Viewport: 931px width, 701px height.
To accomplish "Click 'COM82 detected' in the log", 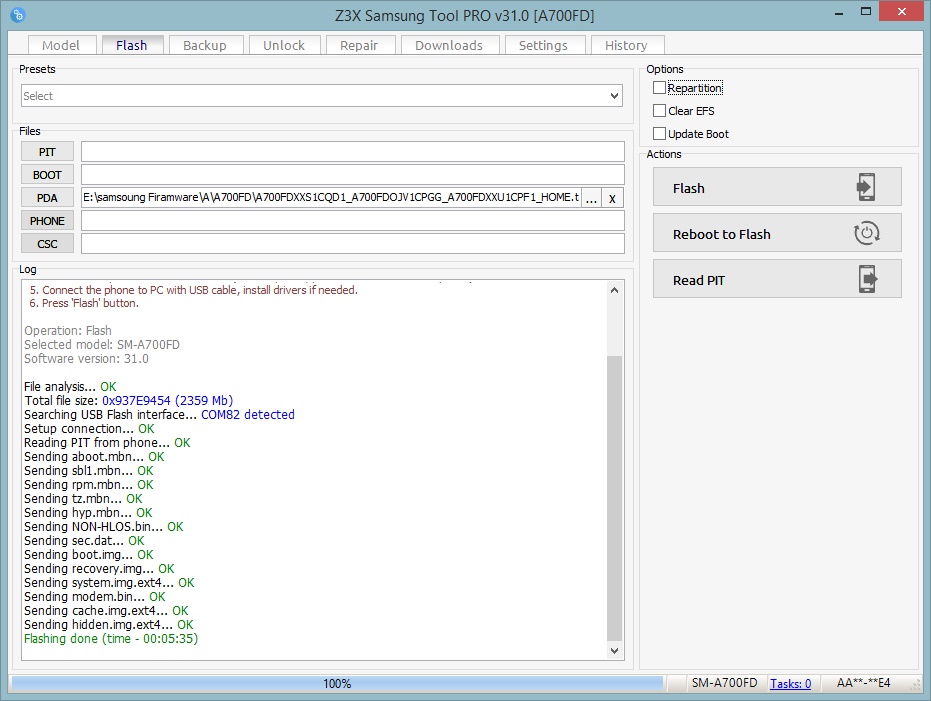I will pyautogui.click(x=248, y=414).
